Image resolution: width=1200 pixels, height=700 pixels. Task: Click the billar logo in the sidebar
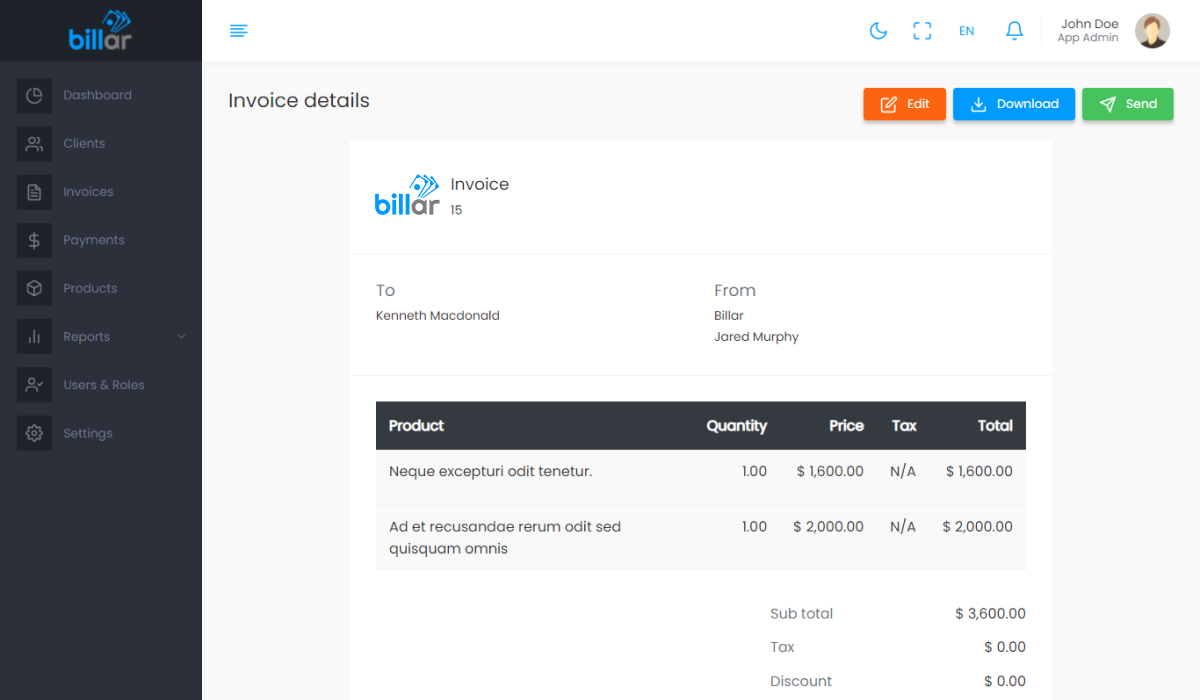[x=100, y=30]
